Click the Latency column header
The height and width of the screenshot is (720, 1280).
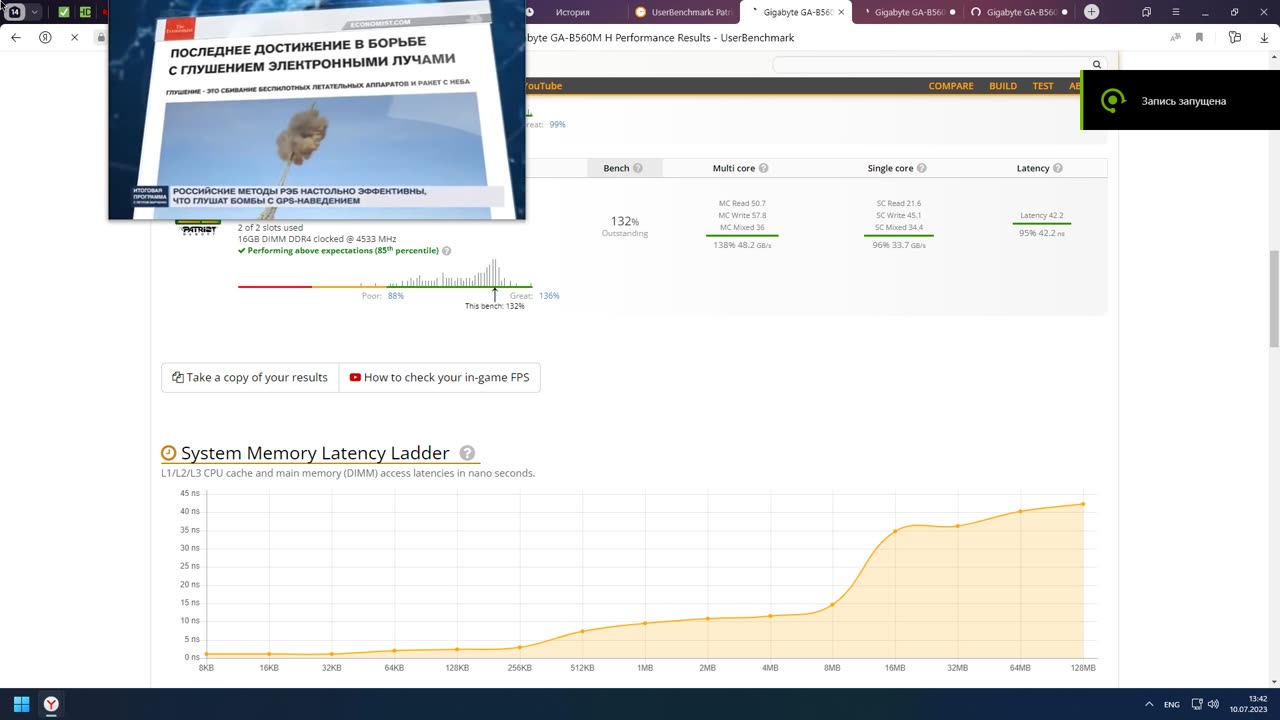1033,168
